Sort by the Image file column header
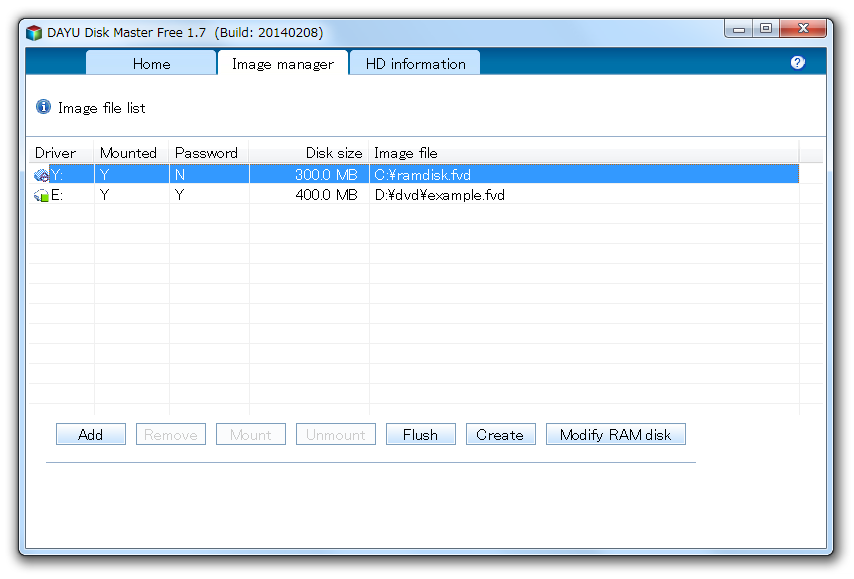This screenshot has width=854, height=579. click(x=584, y=153)
